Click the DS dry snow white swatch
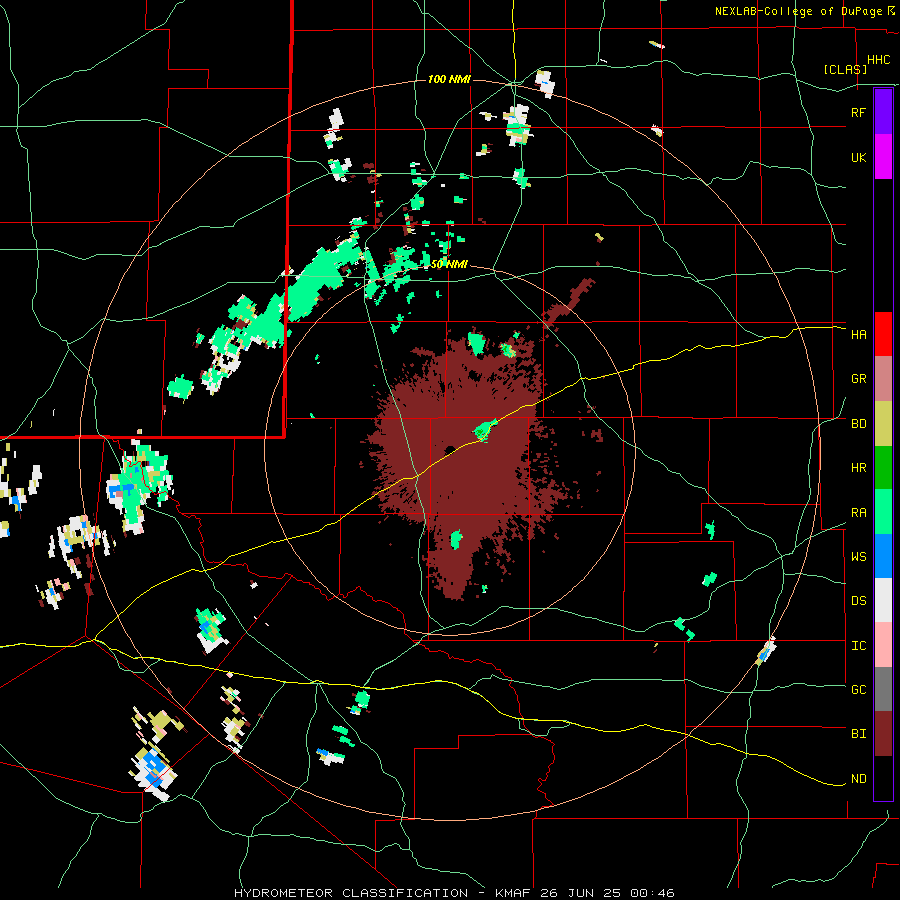 click(x=883, y=600)
